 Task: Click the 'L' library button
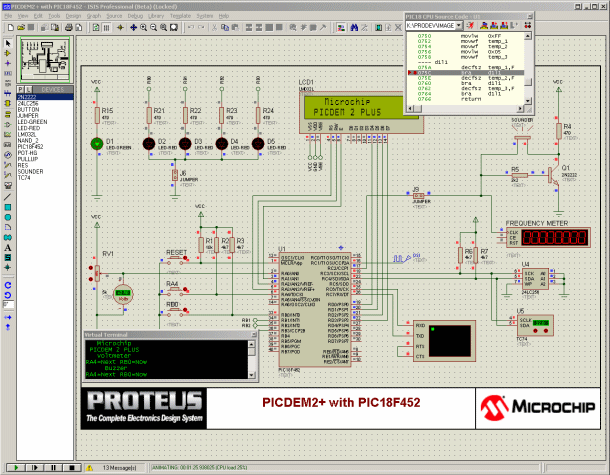click(28, 89)
